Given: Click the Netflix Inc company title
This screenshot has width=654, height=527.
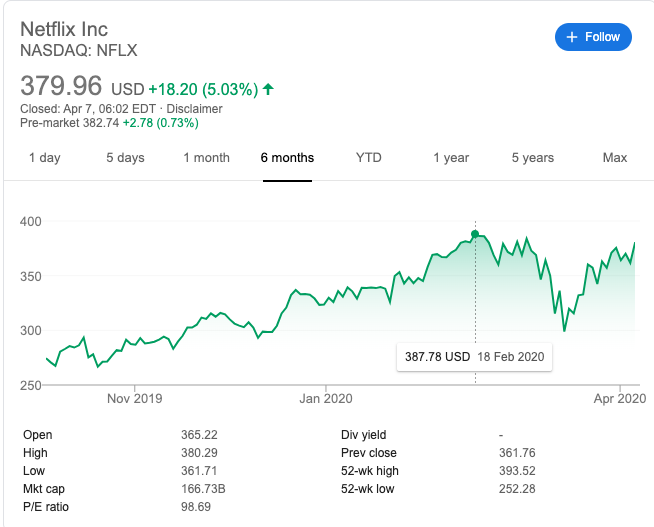Looking at the screenshot, I should coord(64,27).
